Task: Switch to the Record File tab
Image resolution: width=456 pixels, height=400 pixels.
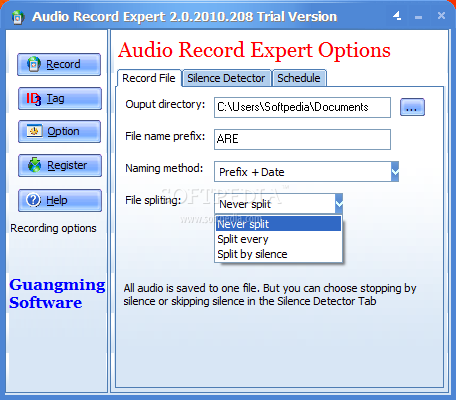Action: 149,78
